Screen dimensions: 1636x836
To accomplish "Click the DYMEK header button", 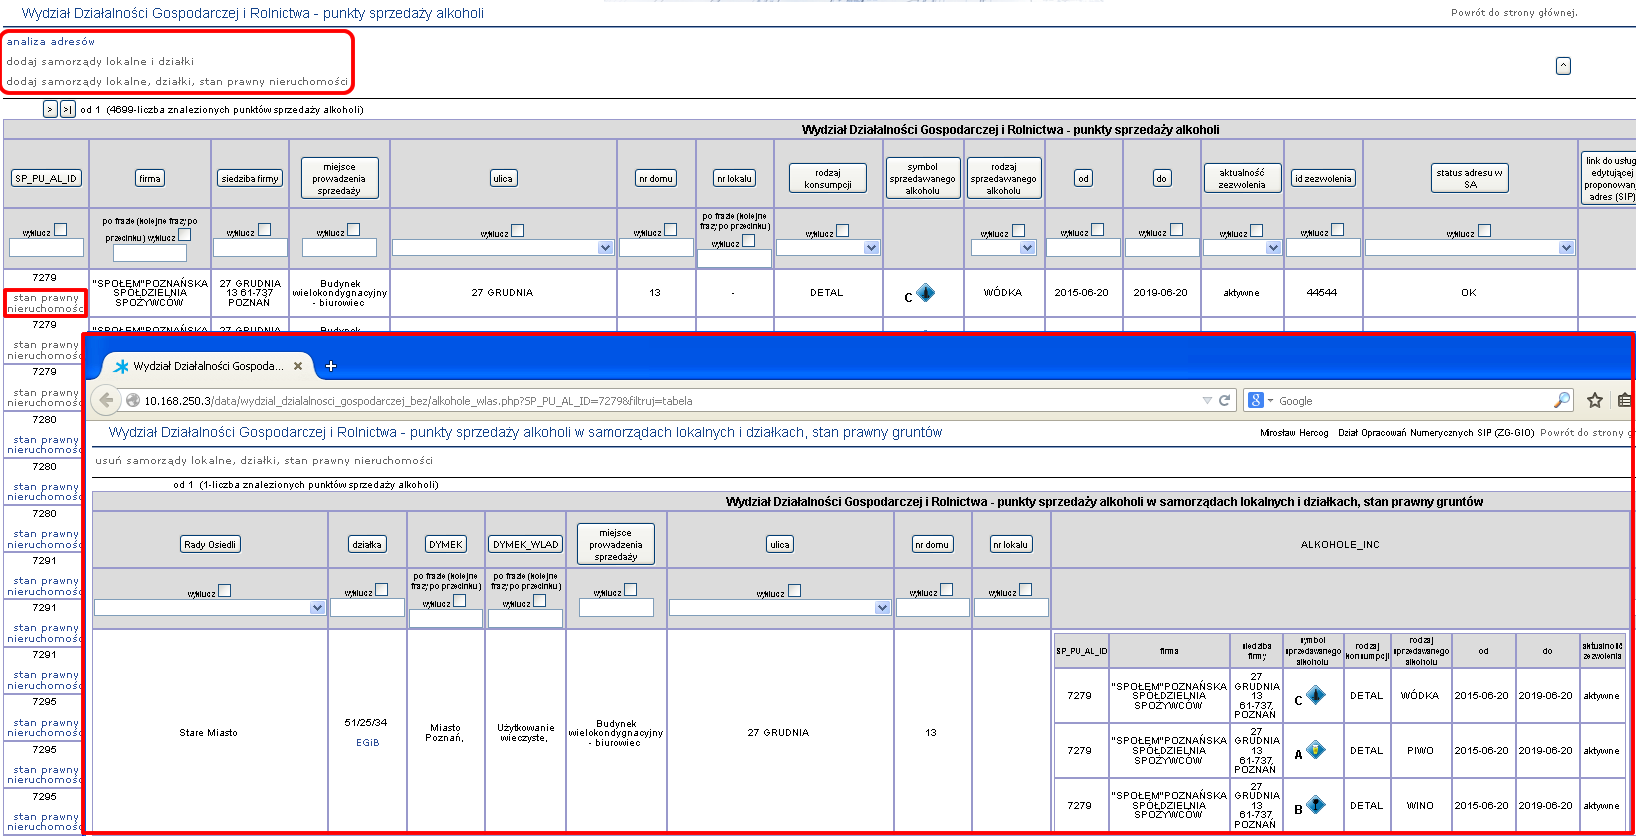I will click(x=446, y=544).
